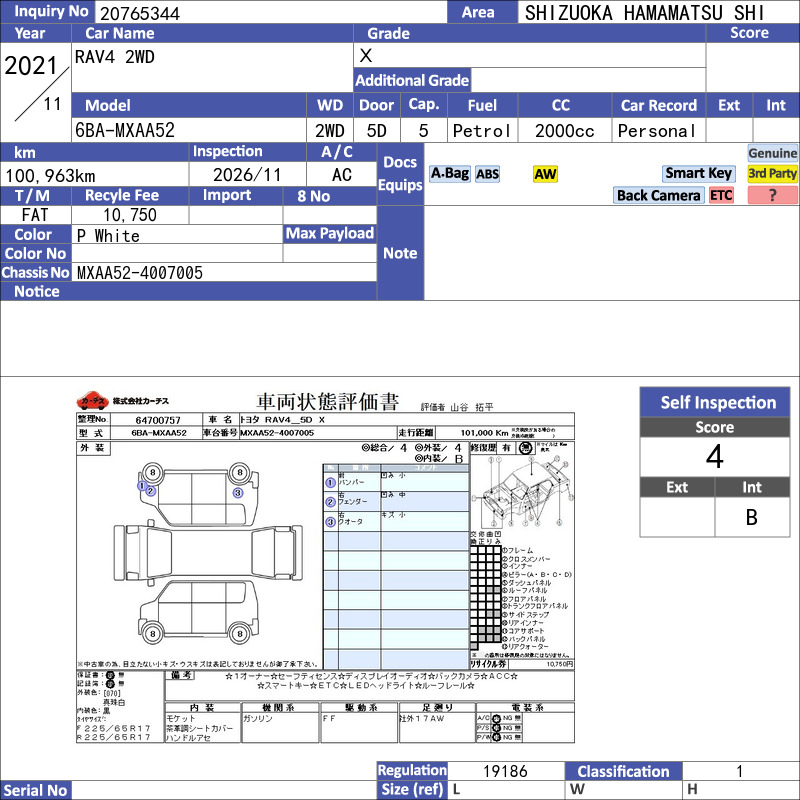Click the Self Inspection panel header
This screenshot has height=800, width=800.
coord(715,402)
